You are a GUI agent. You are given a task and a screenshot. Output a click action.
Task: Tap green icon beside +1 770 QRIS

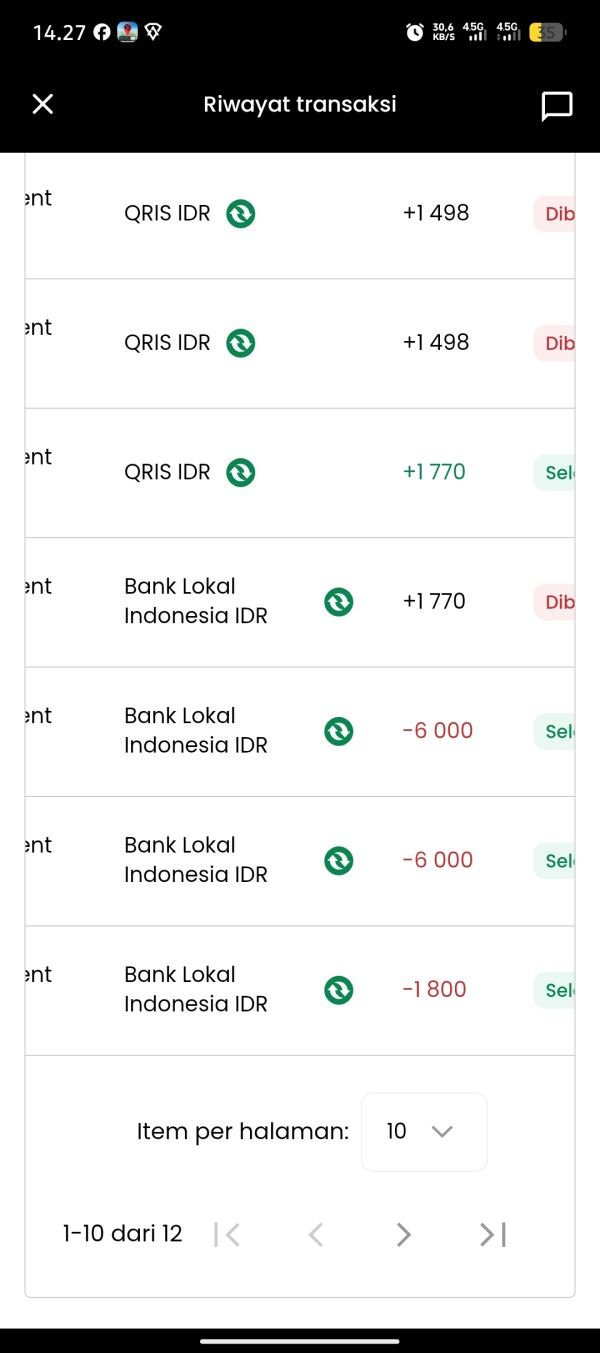[240, 472]
